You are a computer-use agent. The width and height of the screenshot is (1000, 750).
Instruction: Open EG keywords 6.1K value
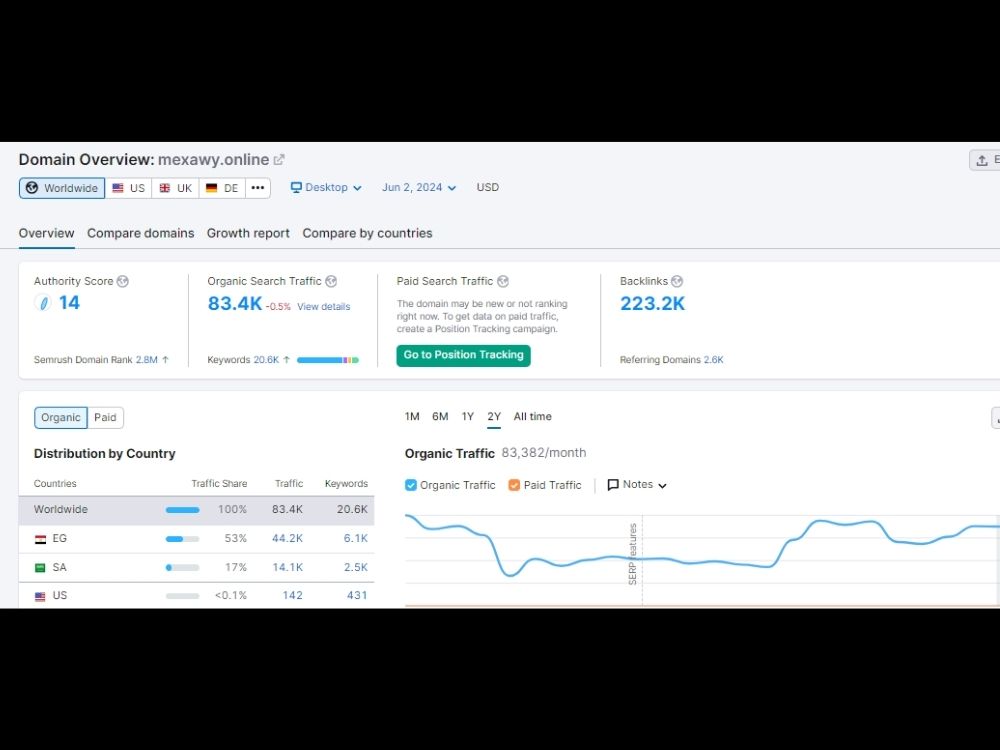coord(355,538)
